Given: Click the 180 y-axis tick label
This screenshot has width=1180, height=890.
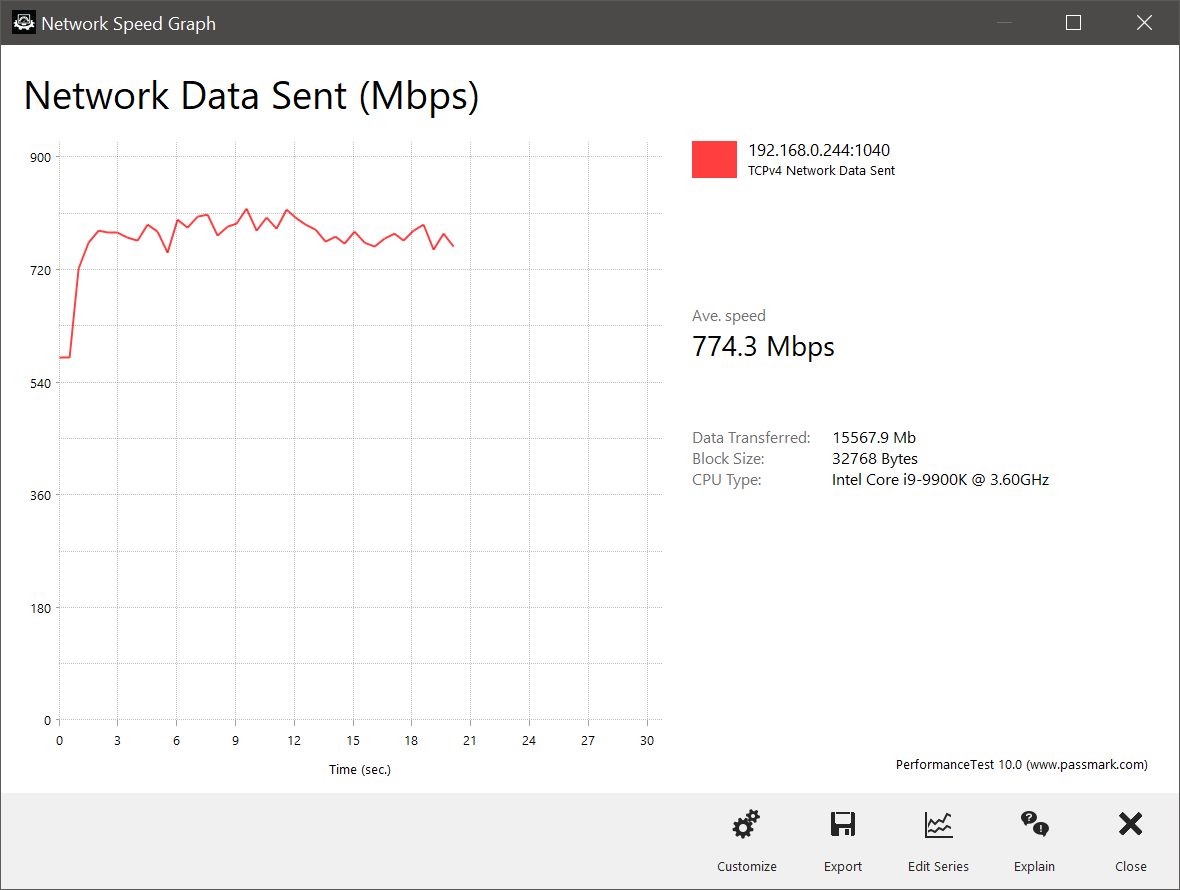Looking at the screenshot, I should (40, 609).
